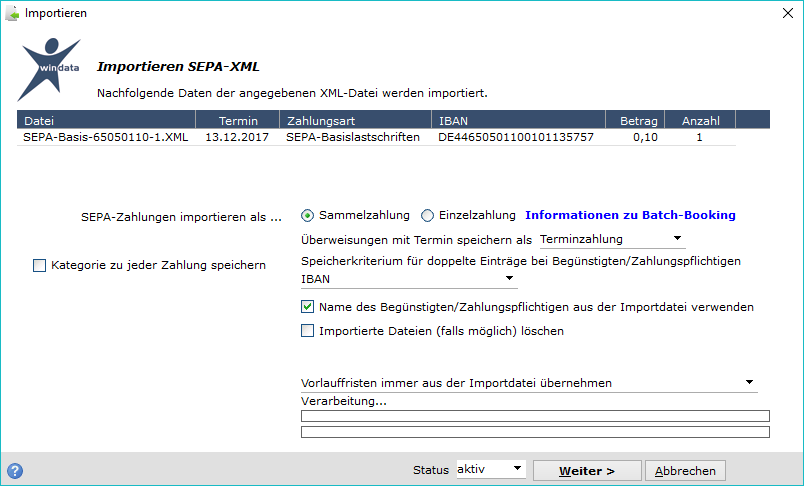804x486 pixels.
Task: Click the Anzahl column header
Action: point(700,120)
